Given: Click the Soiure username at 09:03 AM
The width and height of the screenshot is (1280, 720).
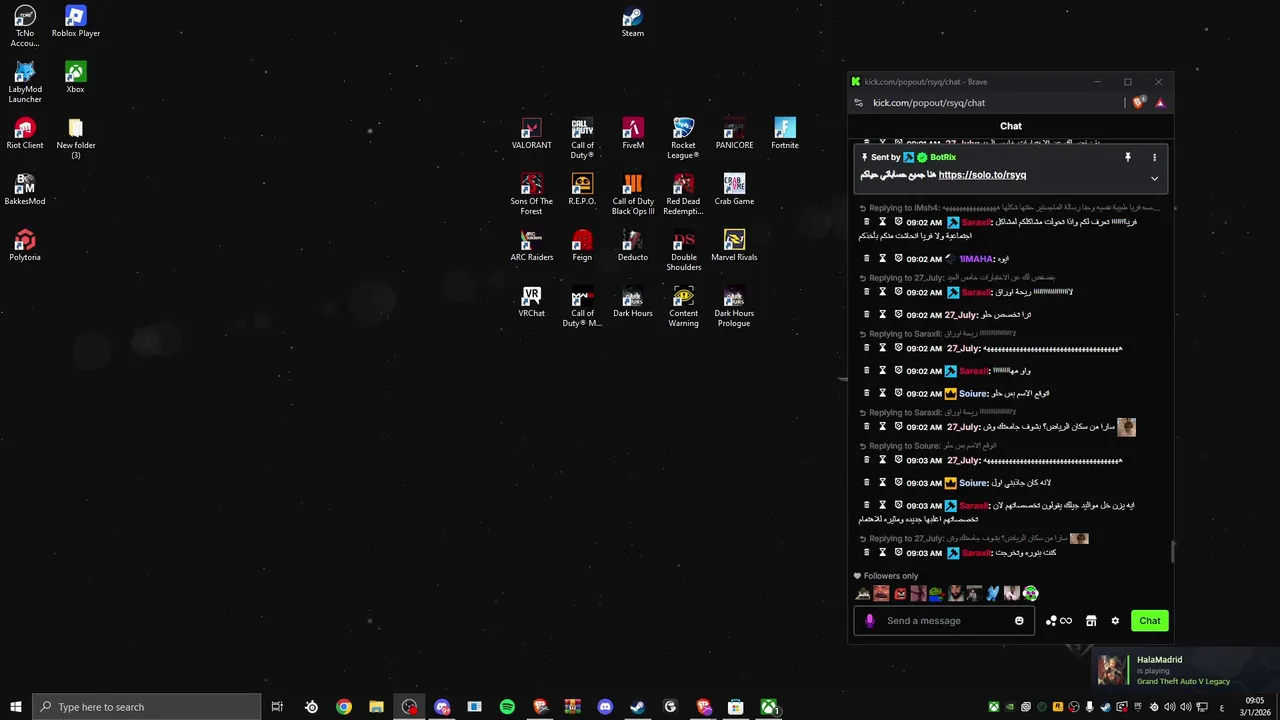Looking at the screenshot, I should [x=973, y=483].
